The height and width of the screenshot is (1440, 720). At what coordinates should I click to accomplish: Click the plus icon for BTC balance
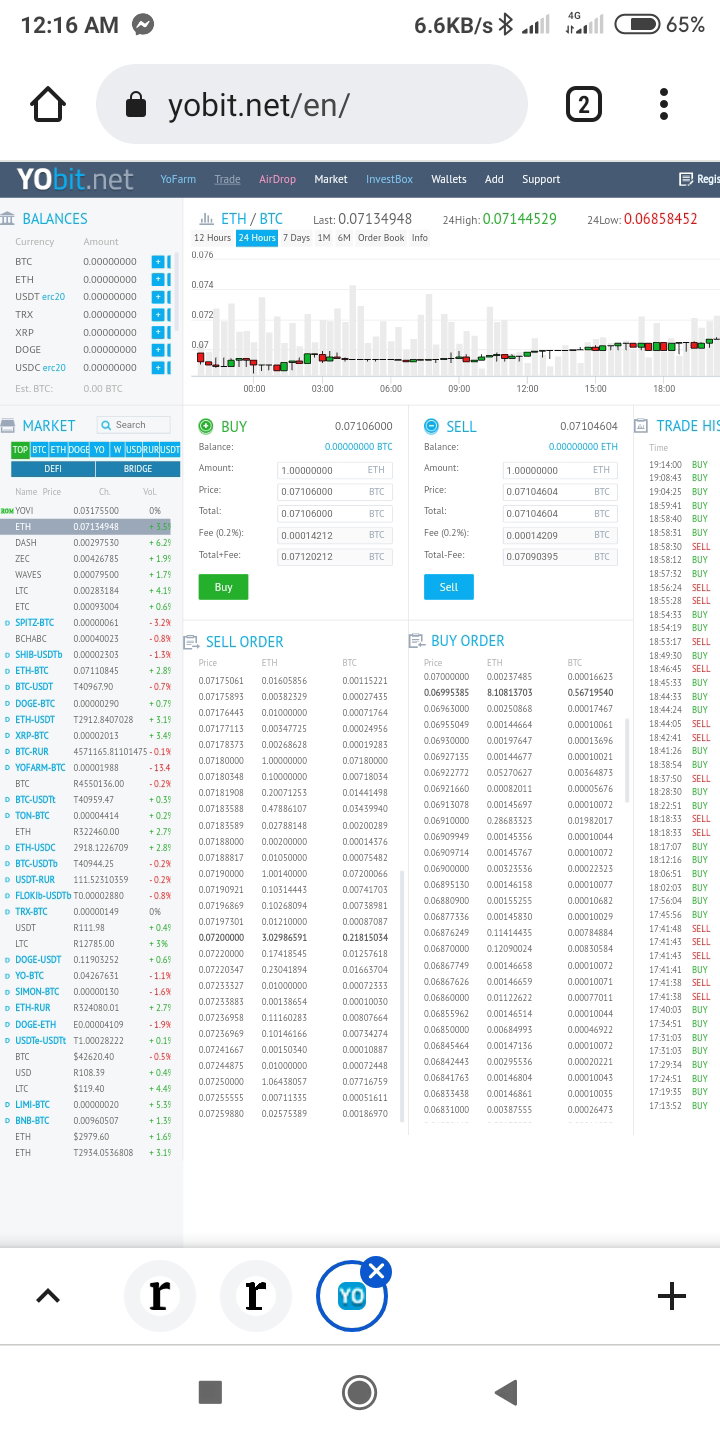coord(158,262)
